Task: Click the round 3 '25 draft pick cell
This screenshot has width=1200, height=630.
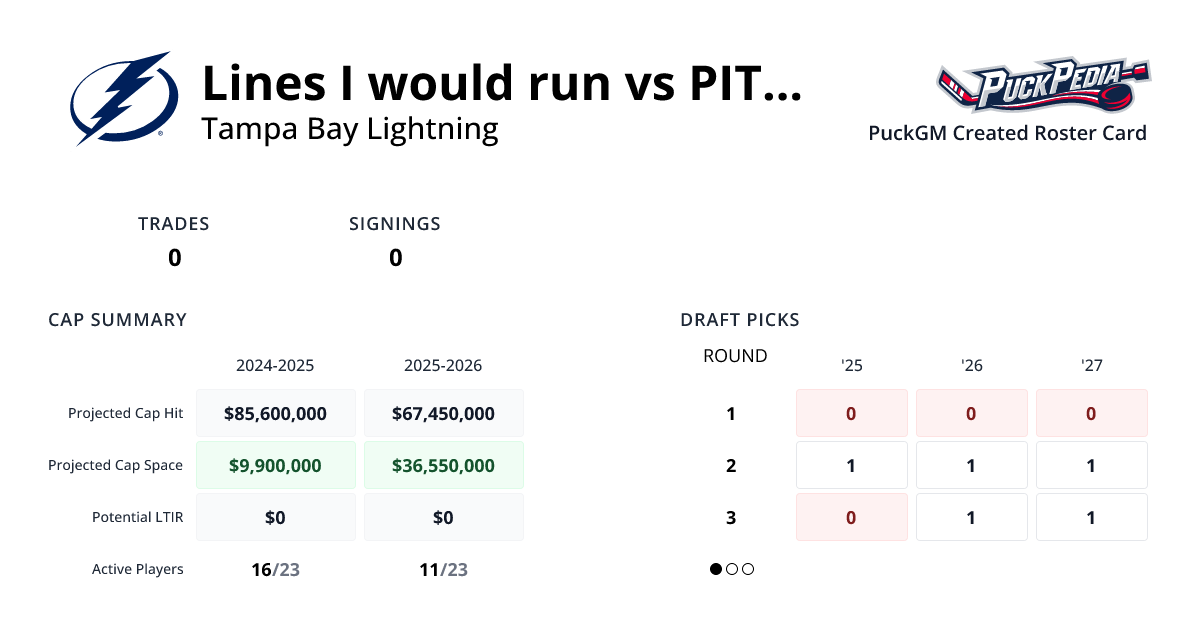Action: (x=851, y=517)
